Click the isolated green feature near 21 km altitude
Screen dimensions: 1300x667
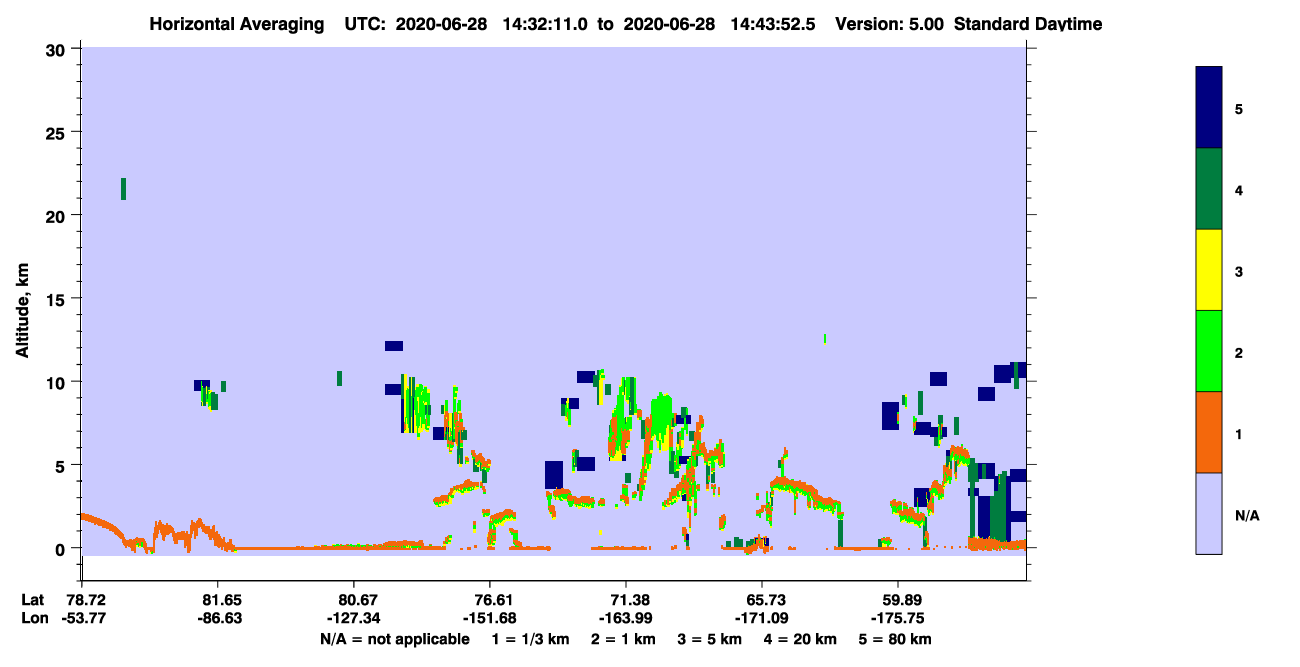(x=123, y=189)
